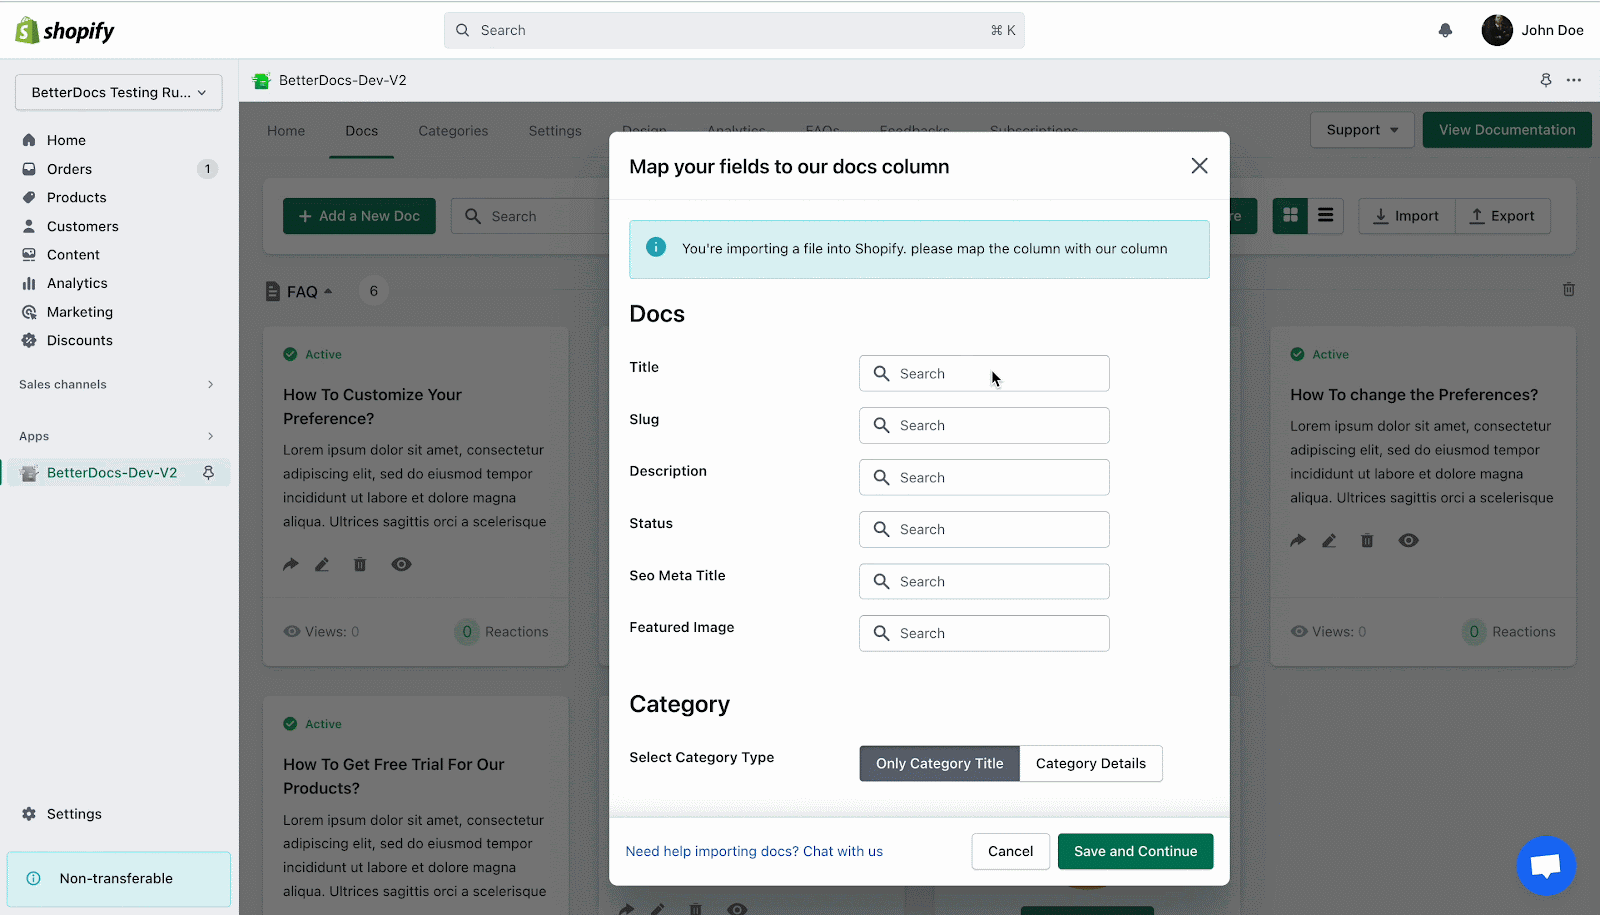The height and width of the screenshot is (915, 1600).
Task: Switch docs to list view layout
Action: pyautogui.click(x=1326, y=215)
